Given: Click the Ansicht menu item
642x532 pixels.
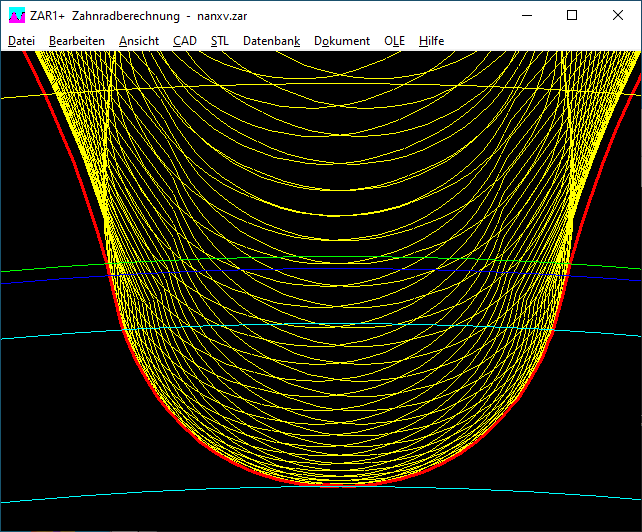Looking at the screenshot, I should coord(138,41).
